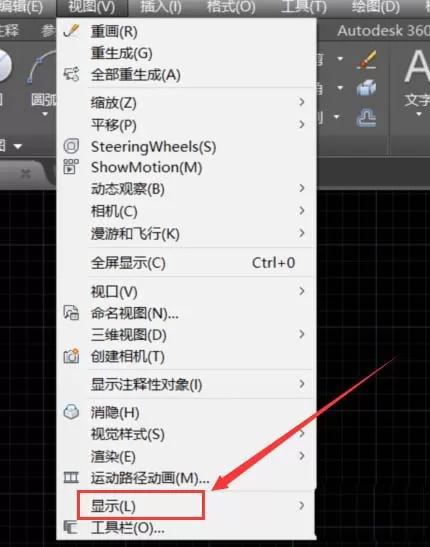Image resolution: width=430 pixels, height=547 pixels.
Task: Open the Insert (插入) menu
Action: (161, 7)
